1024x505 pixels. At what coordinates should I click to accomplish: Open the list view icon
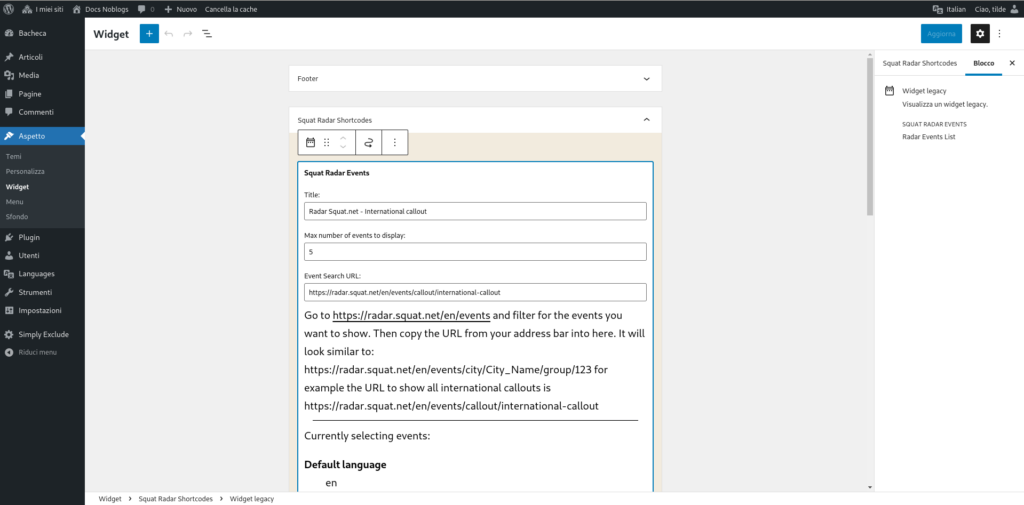pos(206,33)
